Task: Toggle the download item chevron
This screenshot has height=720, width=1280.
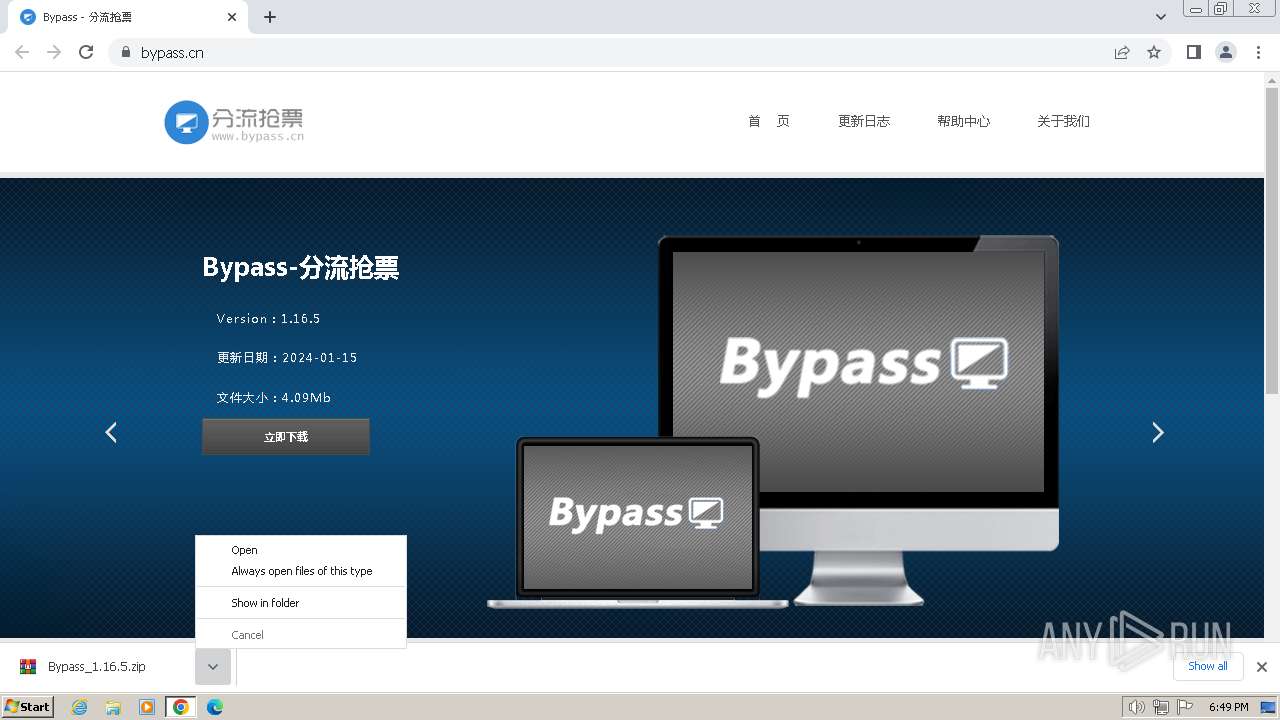Action: pos(213,667)
